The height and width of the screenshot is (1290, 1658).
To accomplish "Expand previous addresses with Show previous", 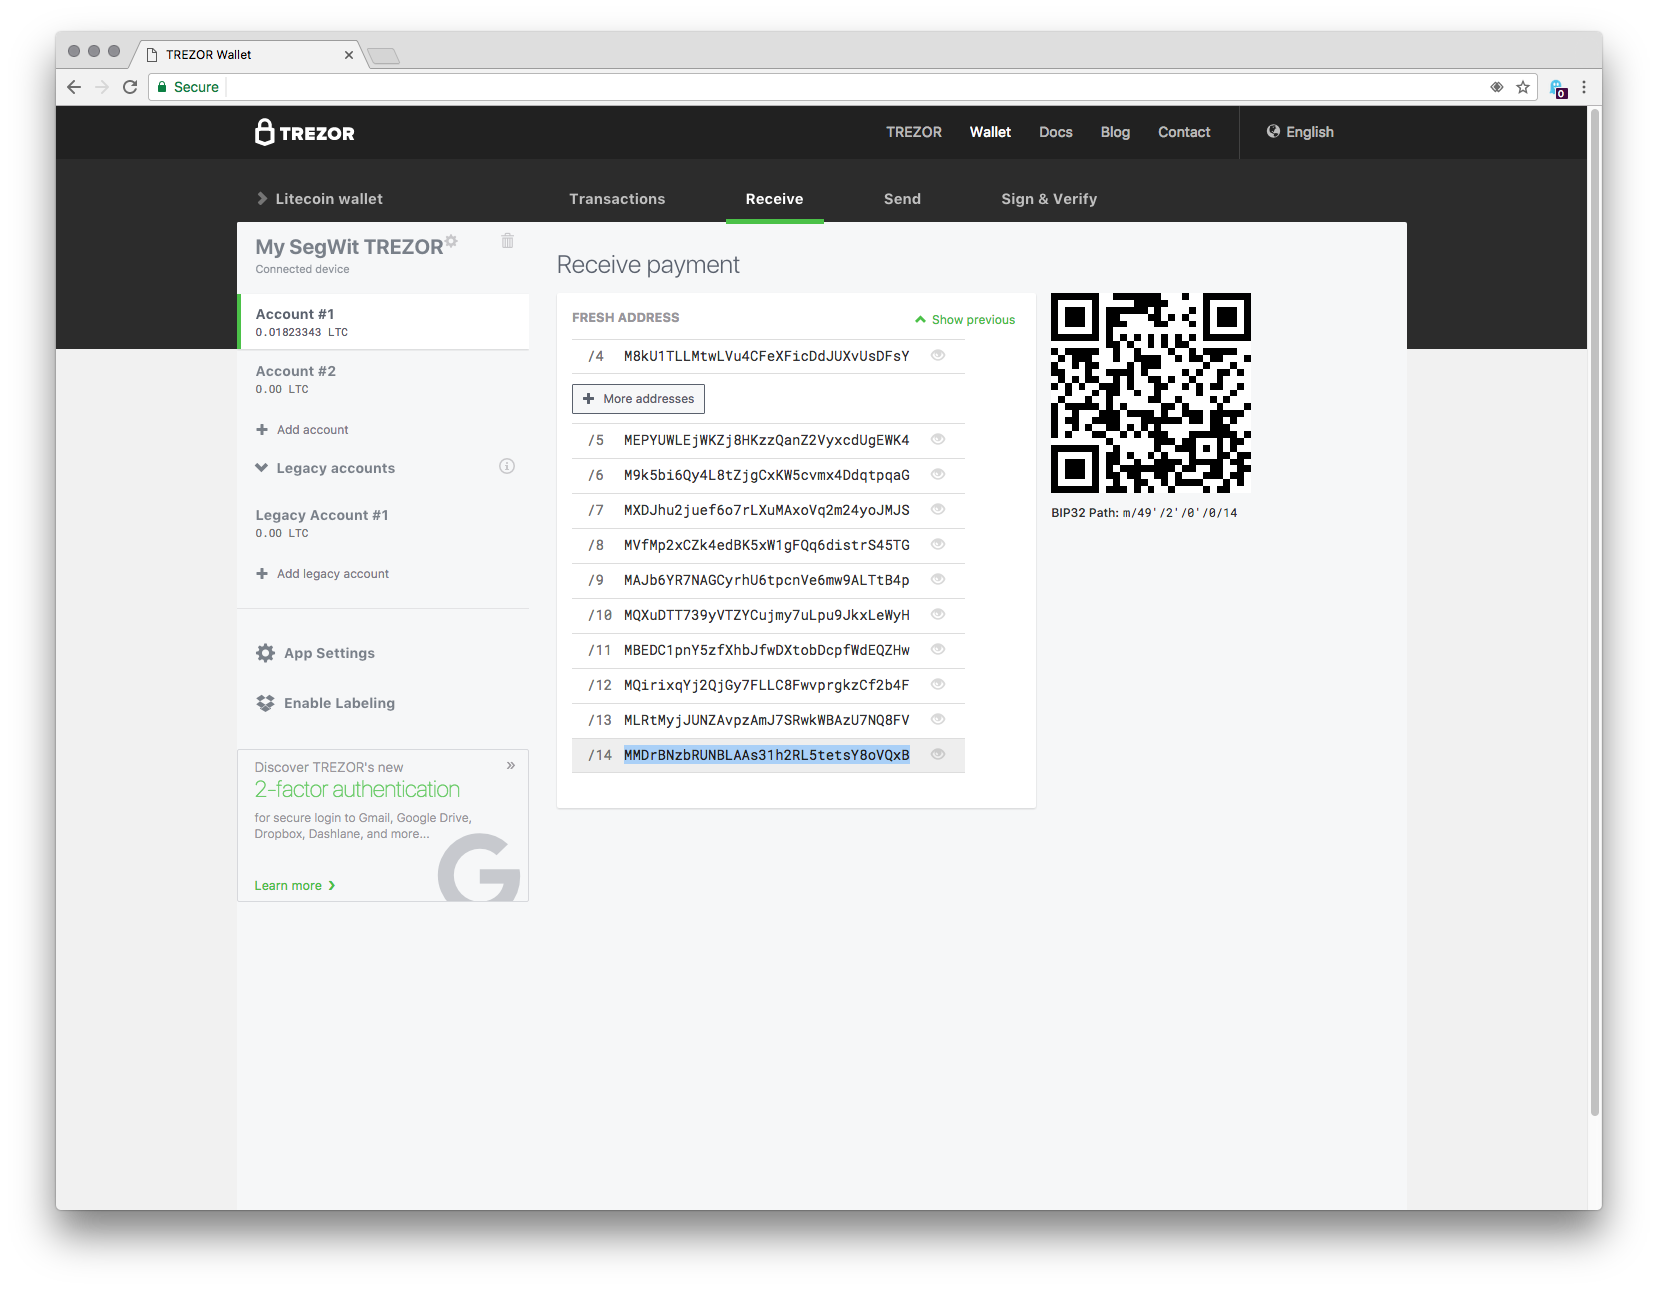I will coord(965,320).
